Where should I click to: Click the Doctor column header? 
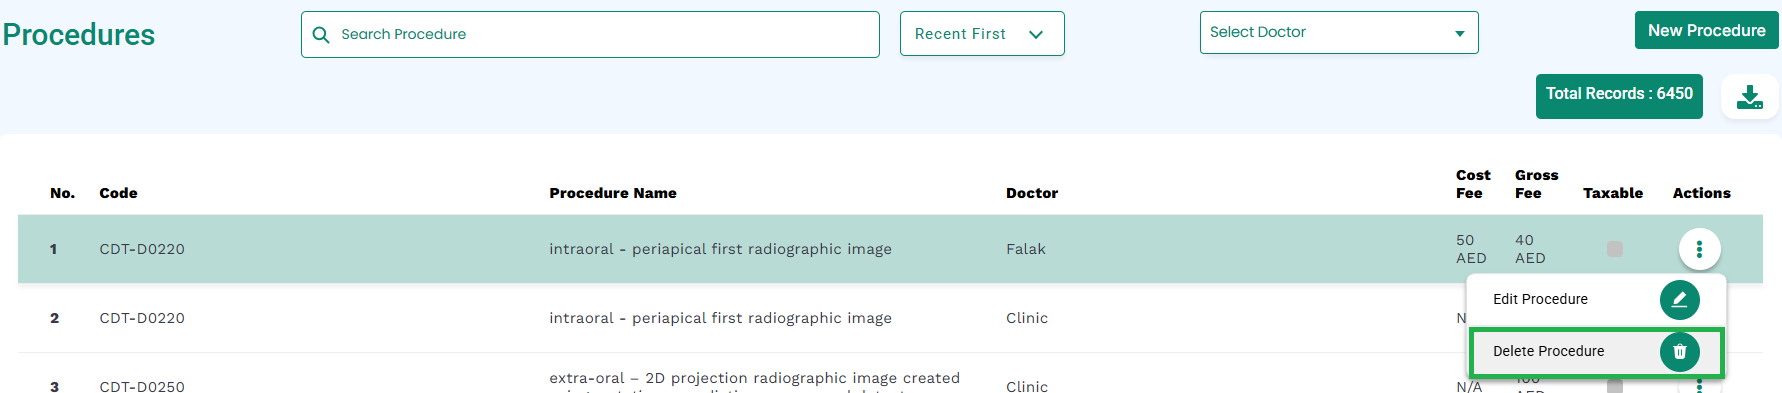click(x=1032, y=193)
